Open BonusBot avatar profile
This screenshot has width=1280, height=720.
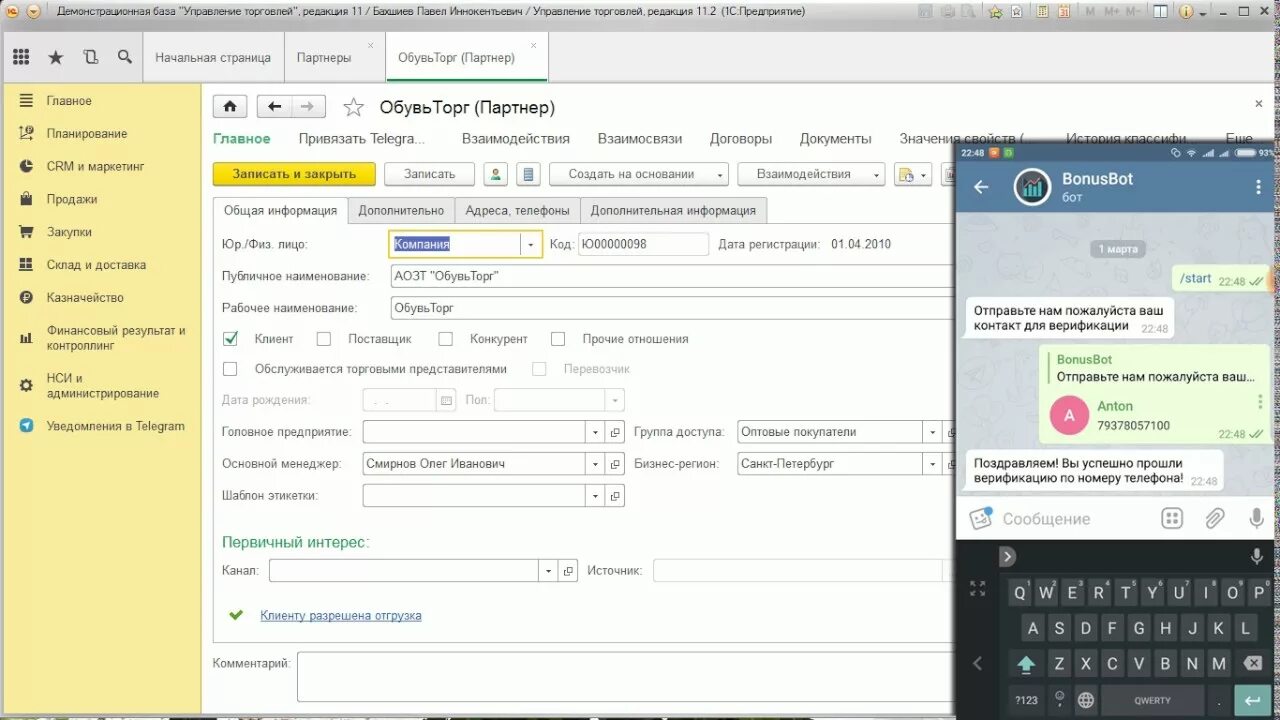(x=1032, y=187)
